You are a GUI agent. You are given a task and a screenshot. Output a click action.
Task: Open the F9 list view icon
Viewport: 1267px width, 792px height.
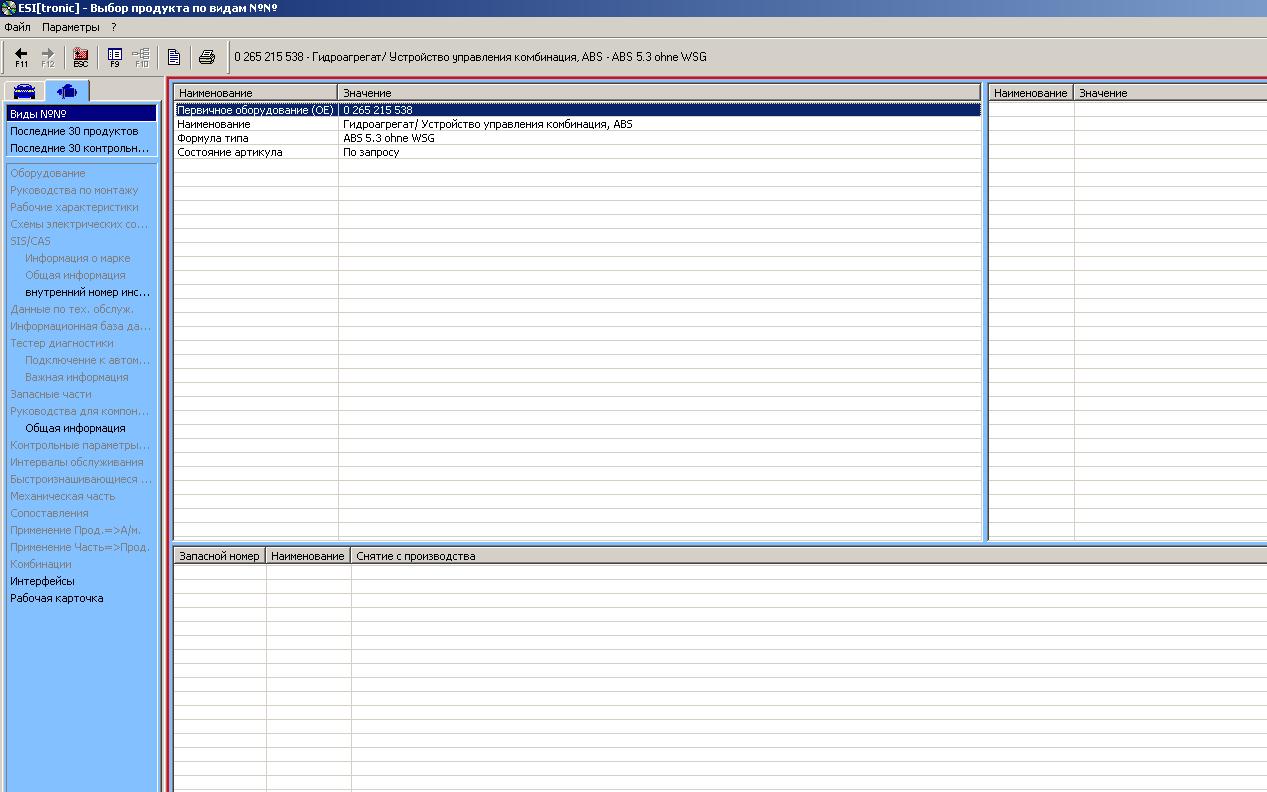click(x=114, y=57)
